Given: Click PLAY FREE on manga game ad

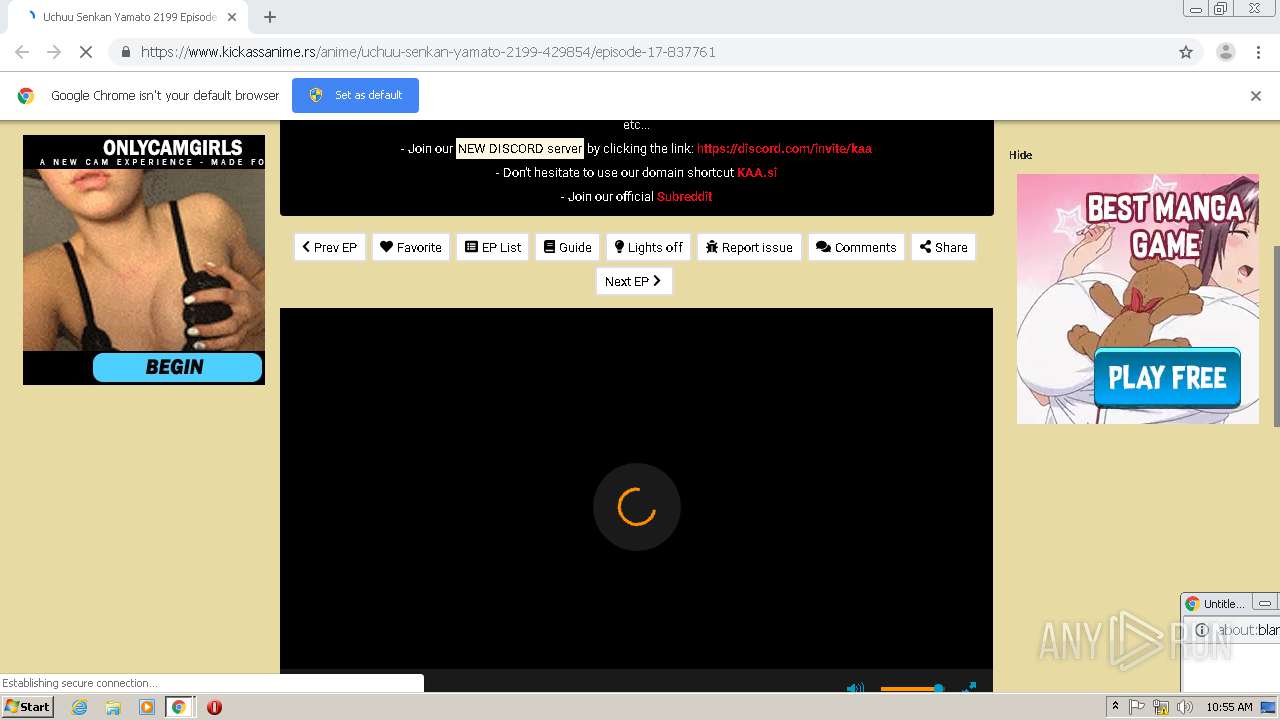Looking at the screenshot, I should pyautogui.click(x=1167, y=378).
